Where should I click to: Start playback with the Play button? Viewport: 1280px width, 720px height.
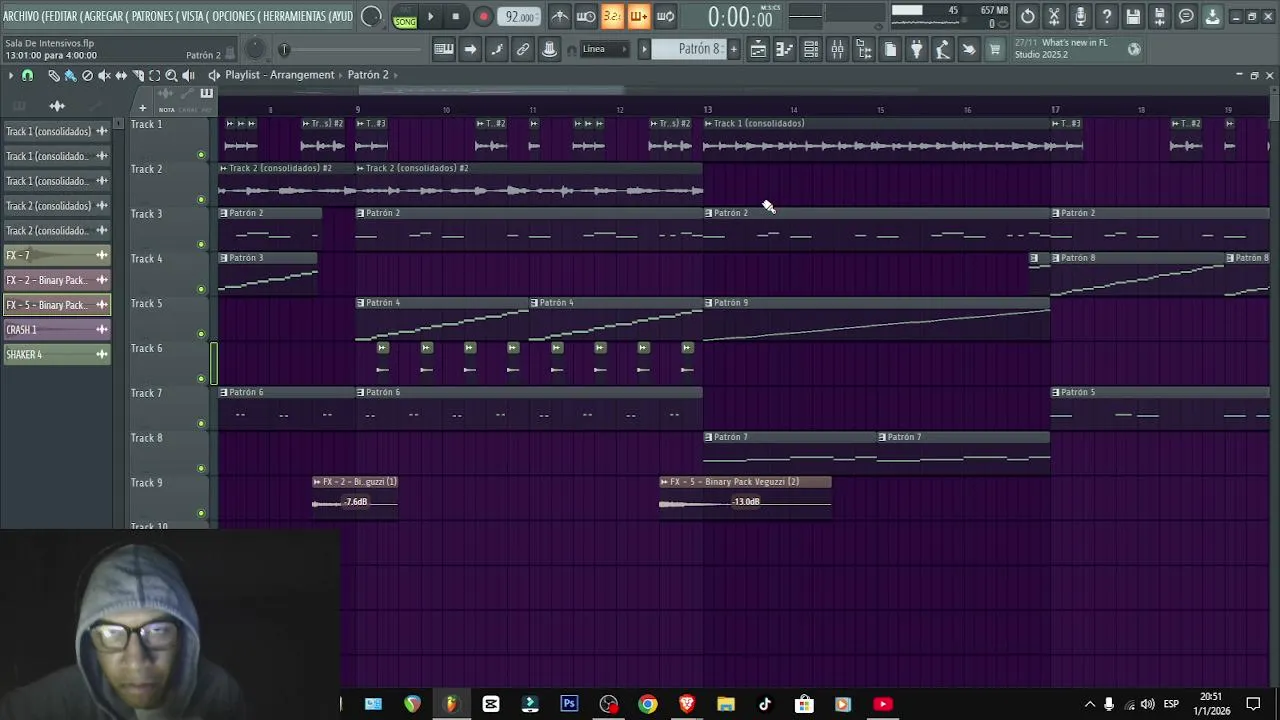[430, 17]
